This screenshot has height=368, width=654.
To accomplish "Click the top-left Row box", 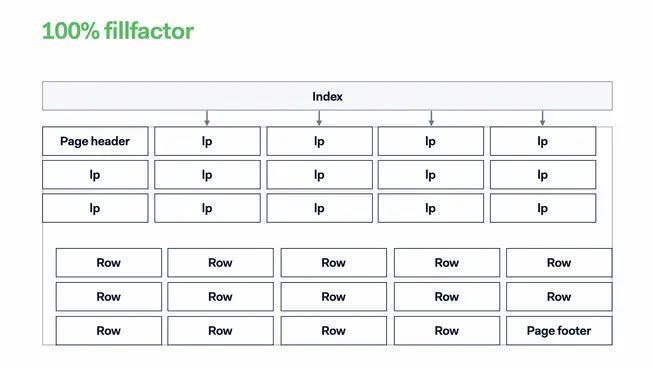I will tap(109, 262).
